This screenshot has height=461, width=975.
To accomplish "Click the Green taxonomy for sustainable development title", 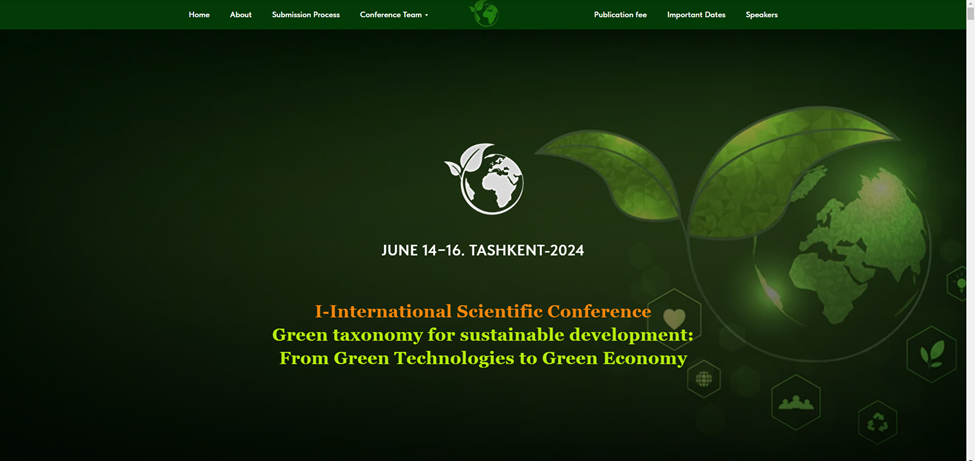I will pos(483,335).
